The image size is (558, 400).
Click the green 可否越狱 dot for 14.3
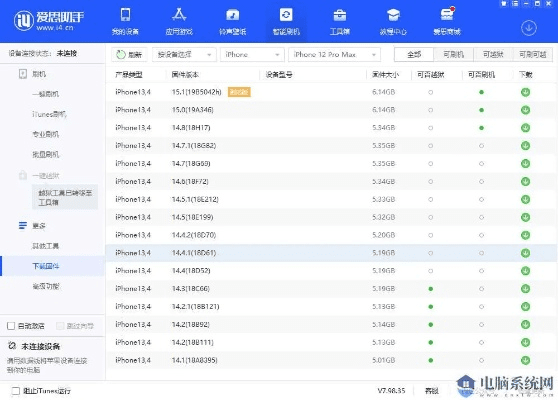click(431, 289)
